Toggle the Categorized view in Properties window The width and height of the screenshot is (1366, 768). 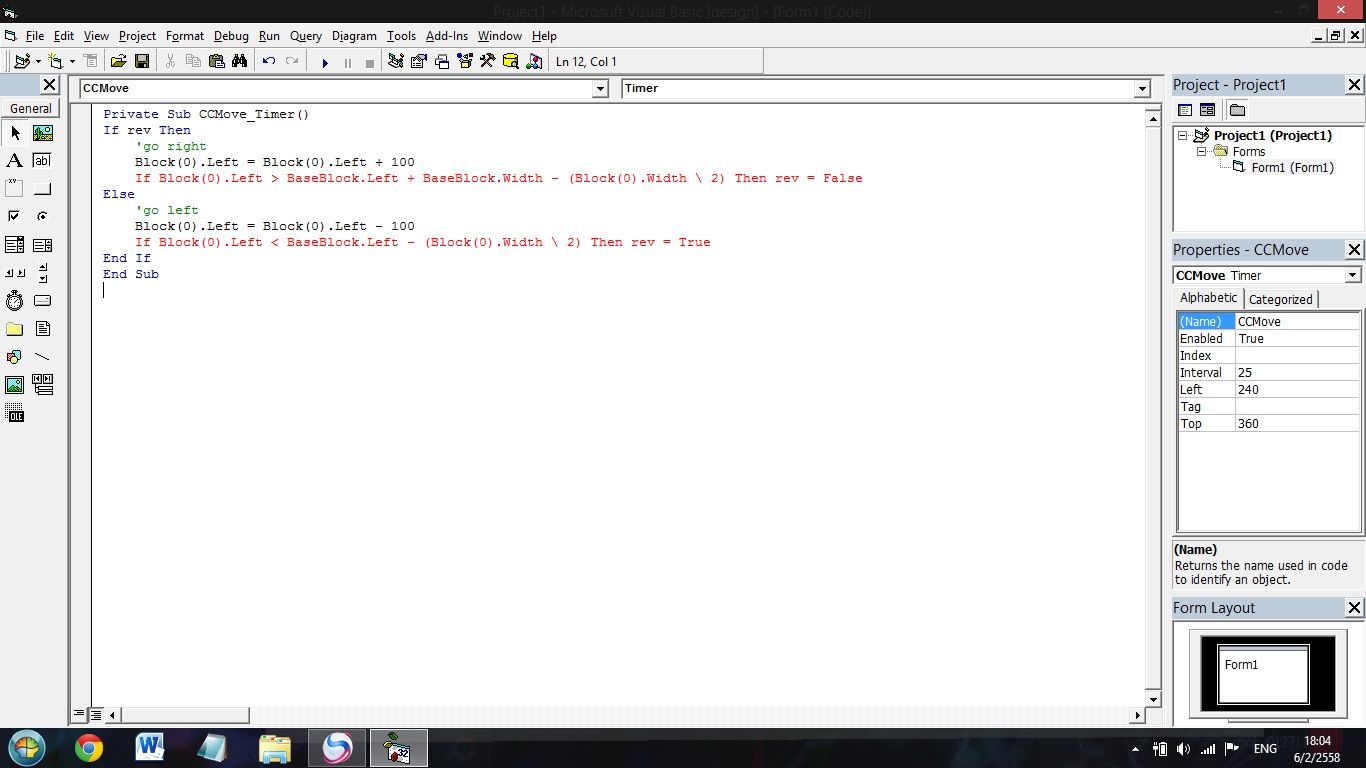click(1280, 298)
